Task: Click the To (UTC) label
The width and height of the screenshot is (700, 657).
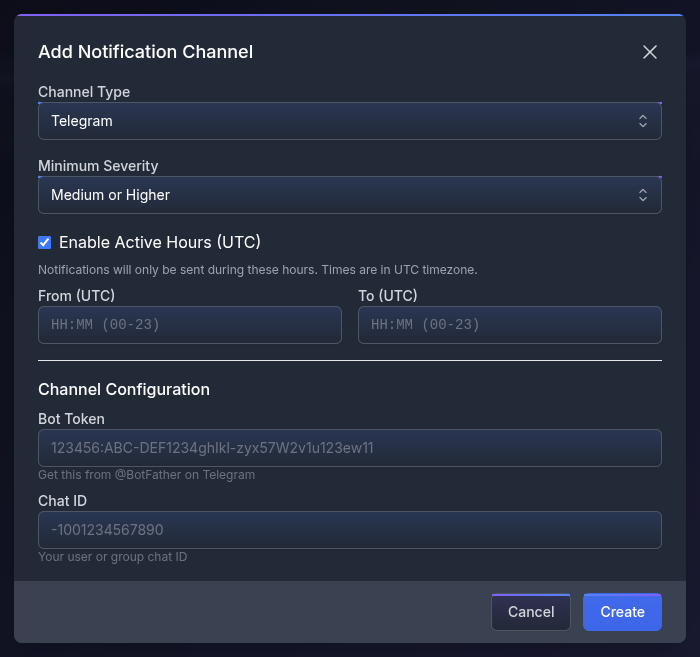Action: [388, 296]
